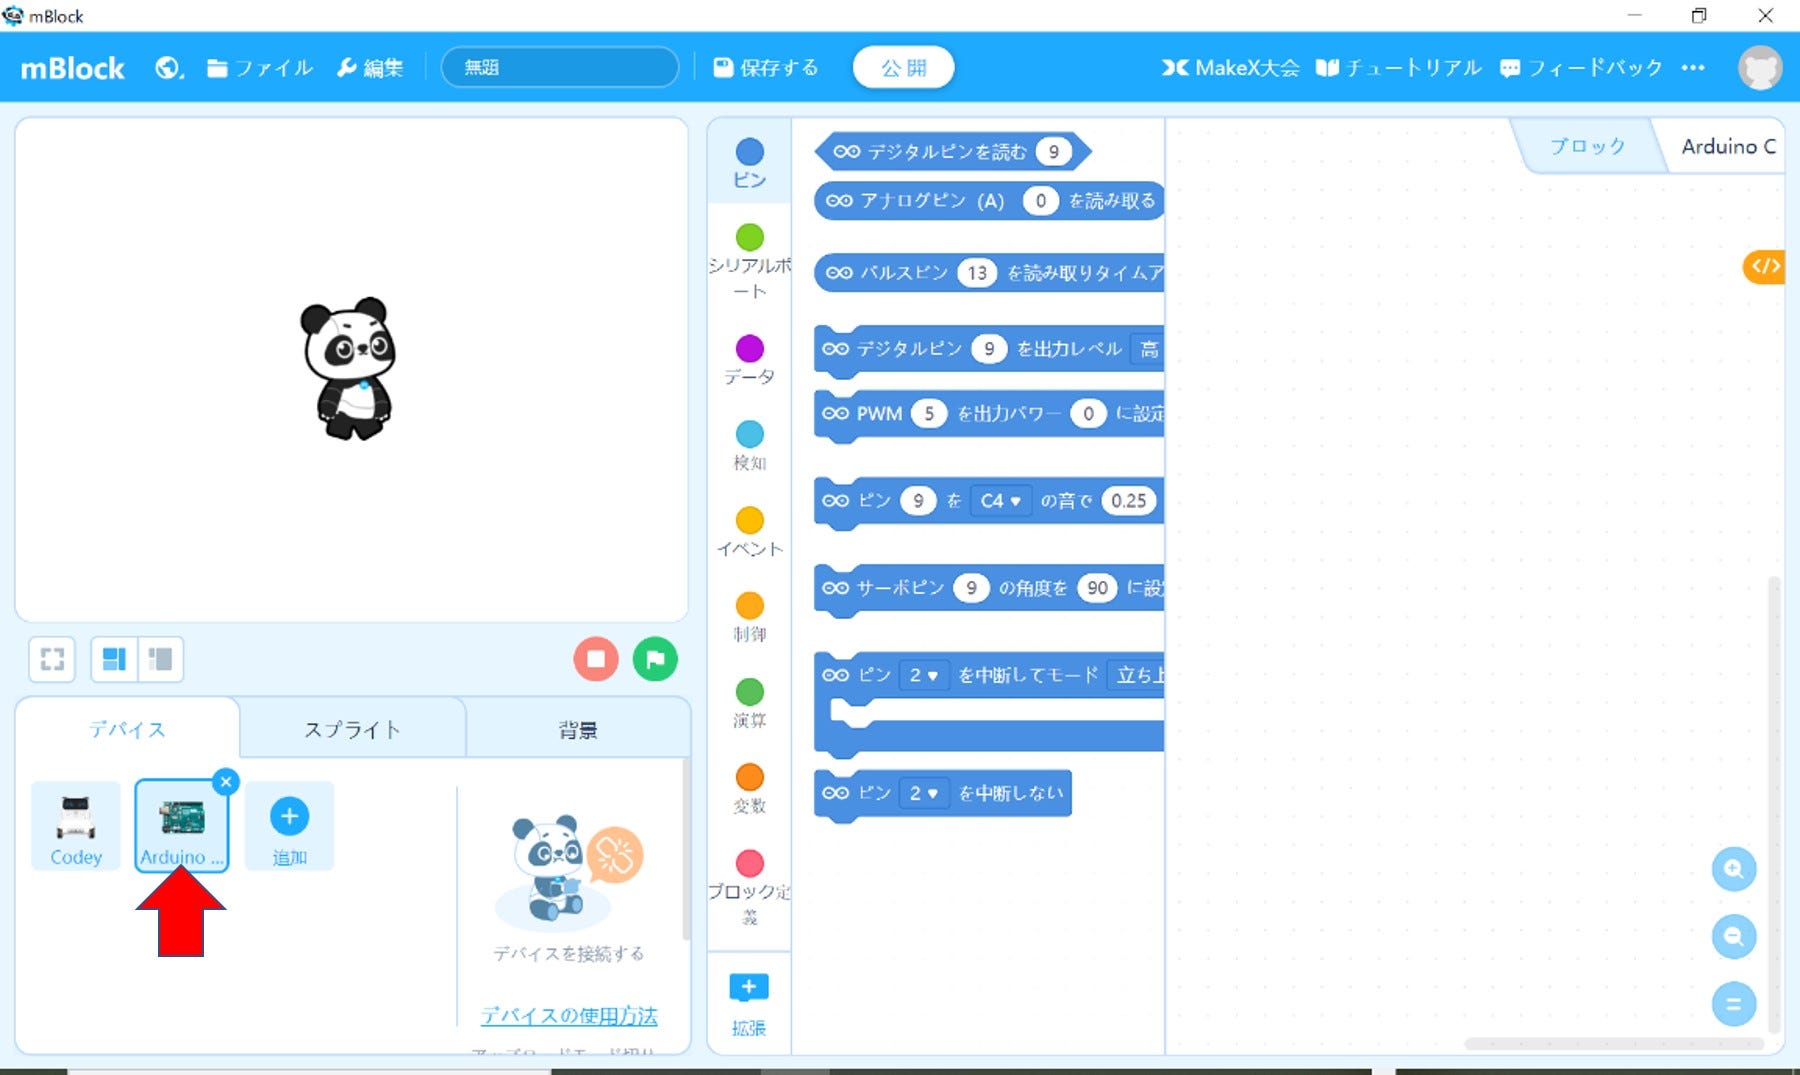The height and width of the screenshot is (1075, 1800).
Task: Select the イベント block category
Action: coord(749,532)
